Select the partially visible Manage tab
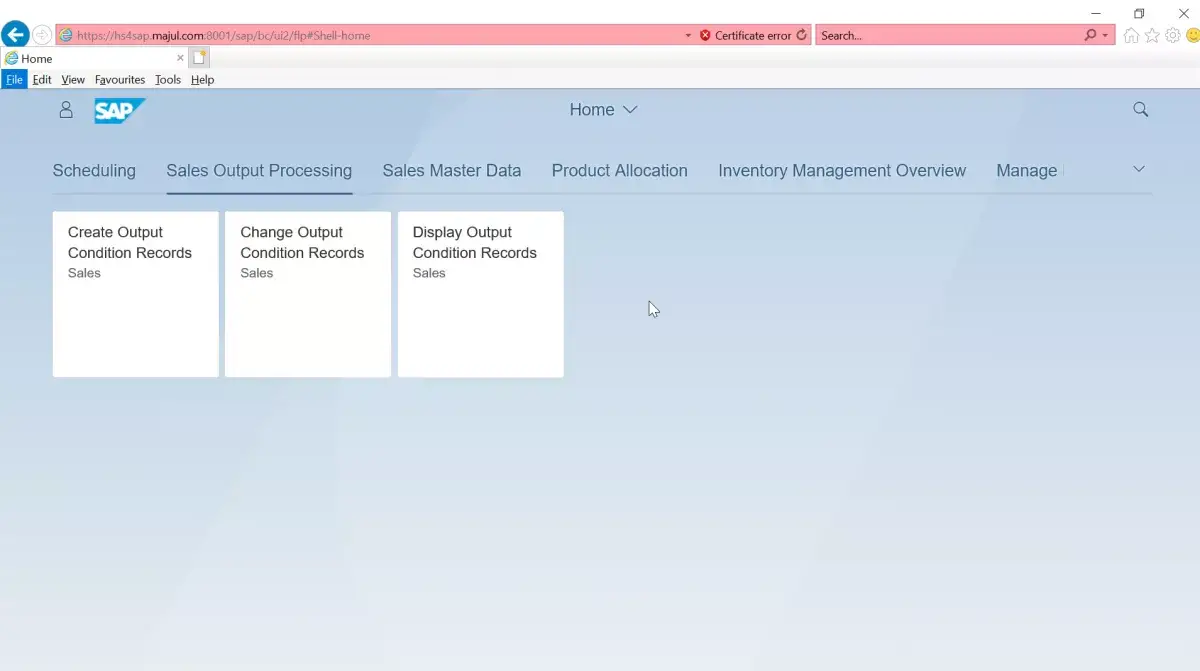Screen dimensions: 1200x671 click(x=1027, y=171)
